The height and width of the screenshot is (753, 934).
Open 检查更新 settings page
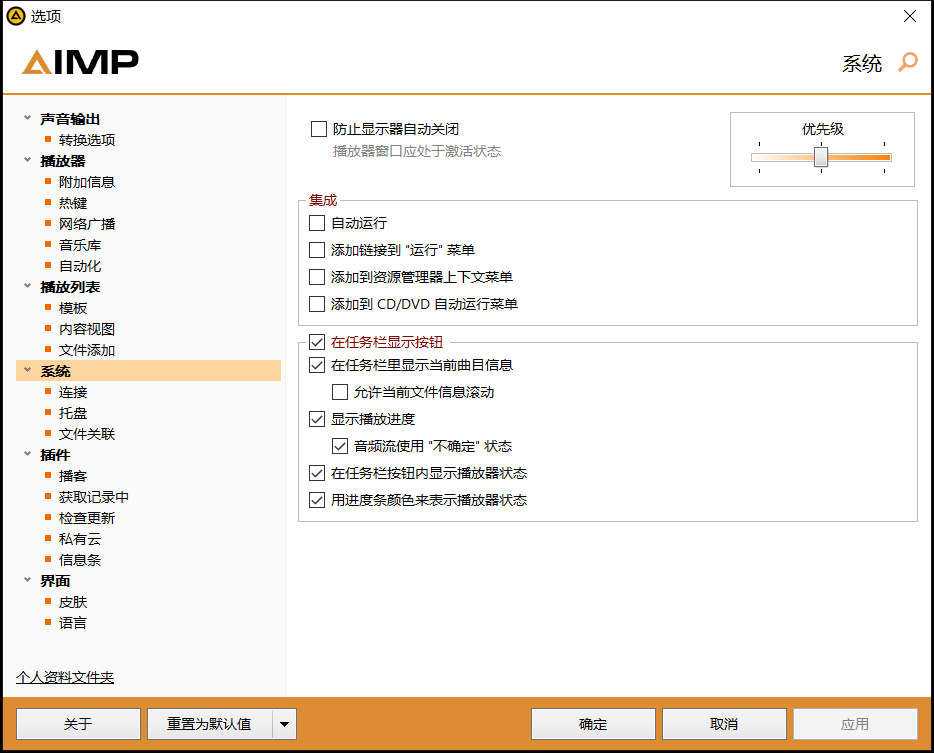click(86, 518)
